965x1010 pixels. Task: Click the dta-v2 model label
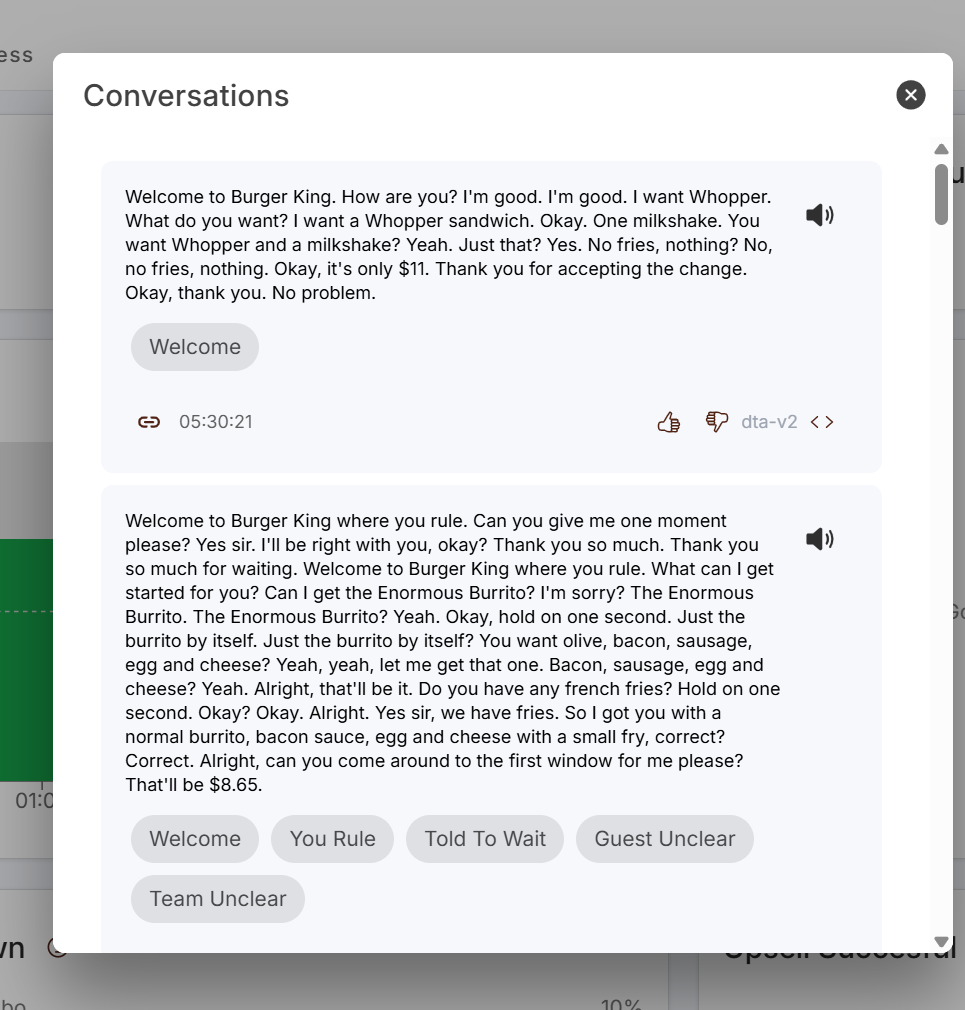[x=769, y=422]
